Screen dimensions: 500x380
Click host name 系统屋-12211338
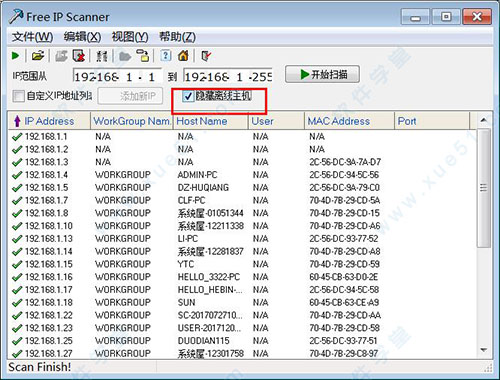coord(210,226)
